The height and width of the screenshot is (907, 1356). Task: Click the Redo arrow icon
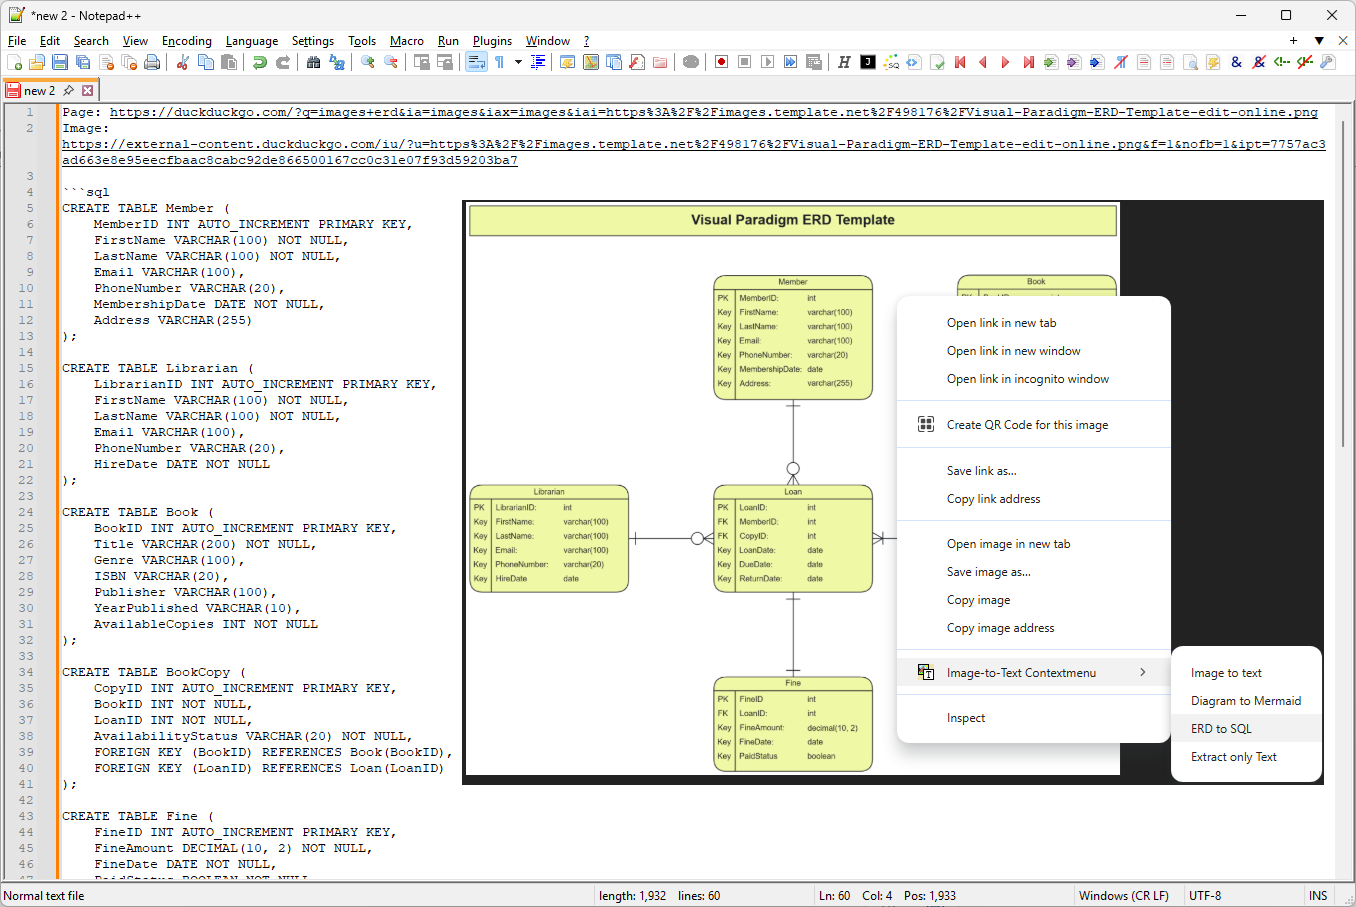[x=283, y=62]
